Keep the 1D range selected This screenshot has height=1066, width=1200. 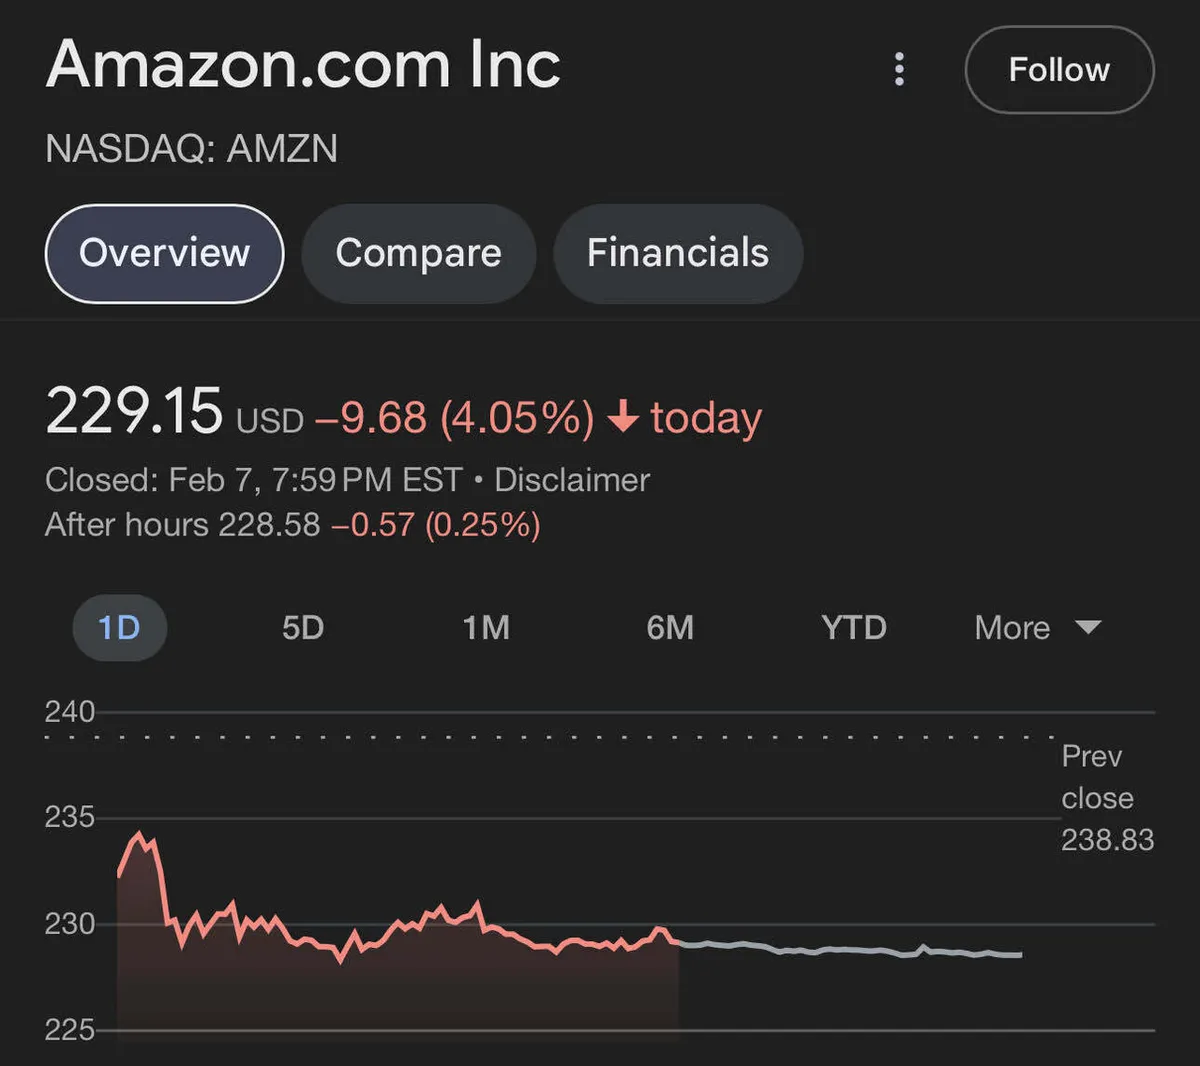pyautogui.click(x=119, y=628)
